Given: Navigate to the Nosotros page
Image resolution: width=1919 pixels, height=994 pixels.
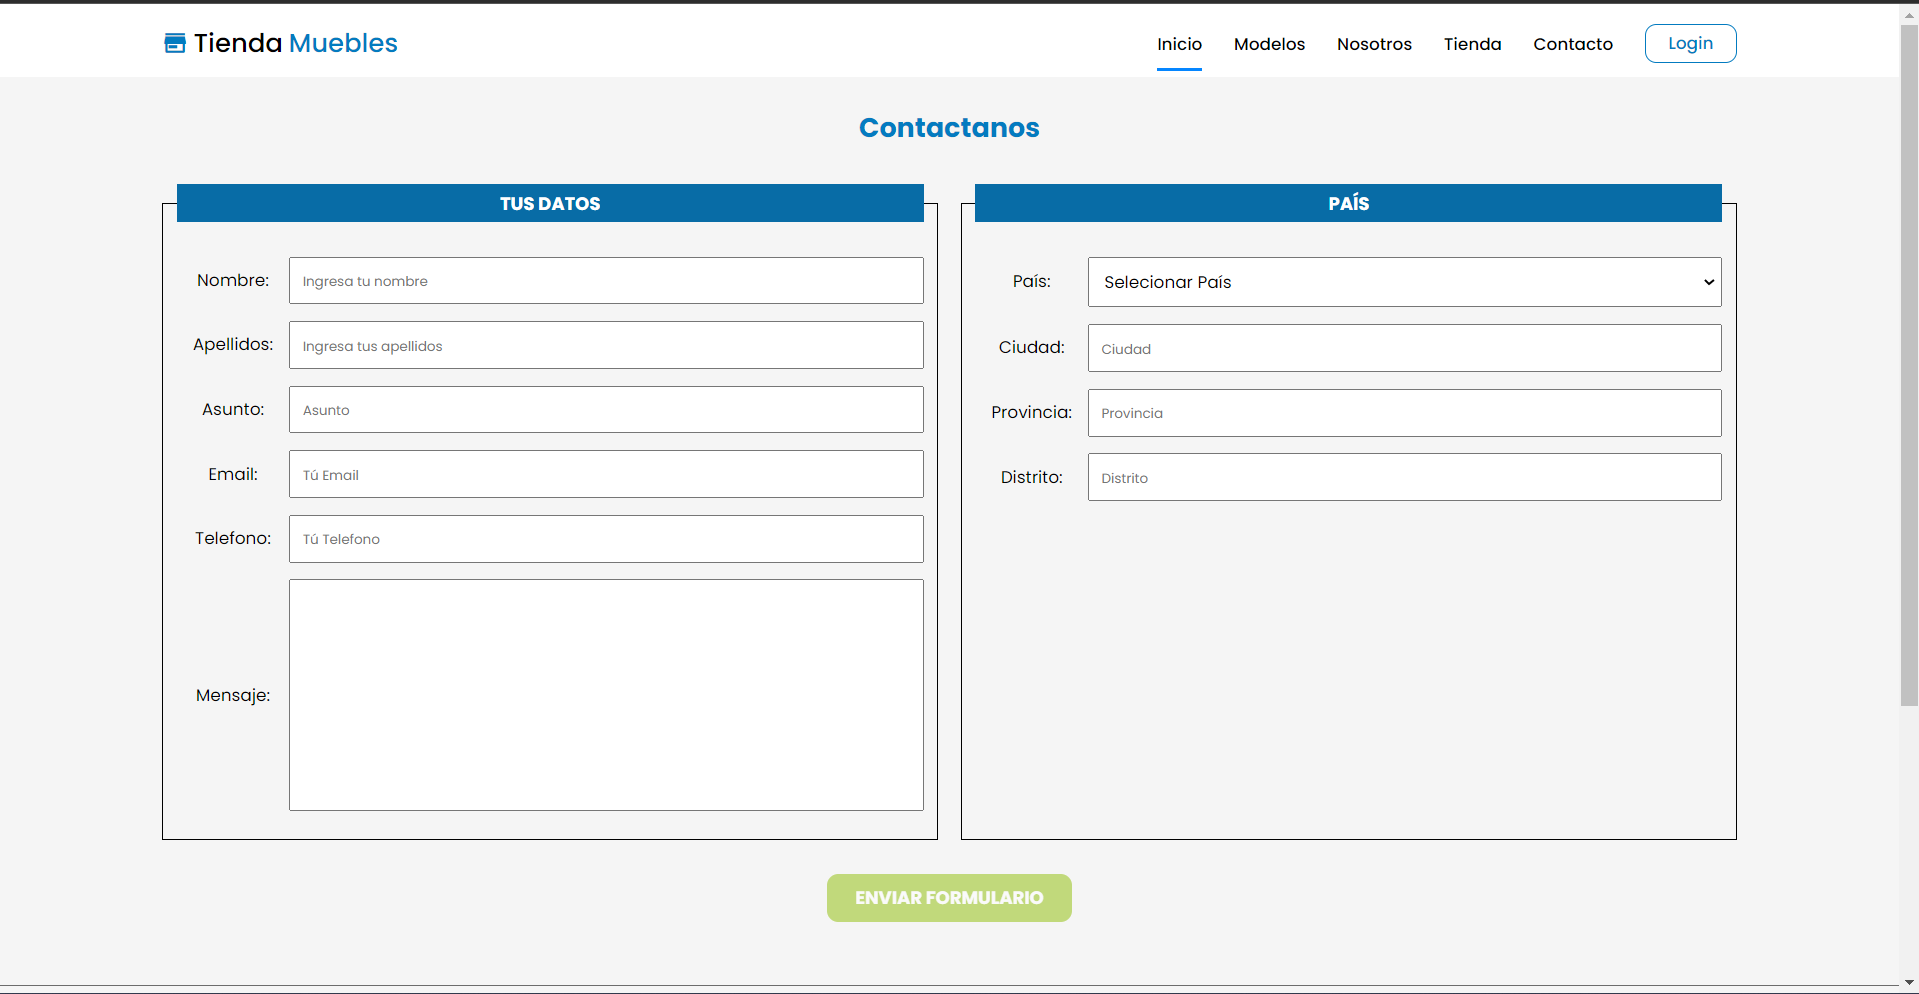Looking at the screenshot, I should [x=1374, y=44].
